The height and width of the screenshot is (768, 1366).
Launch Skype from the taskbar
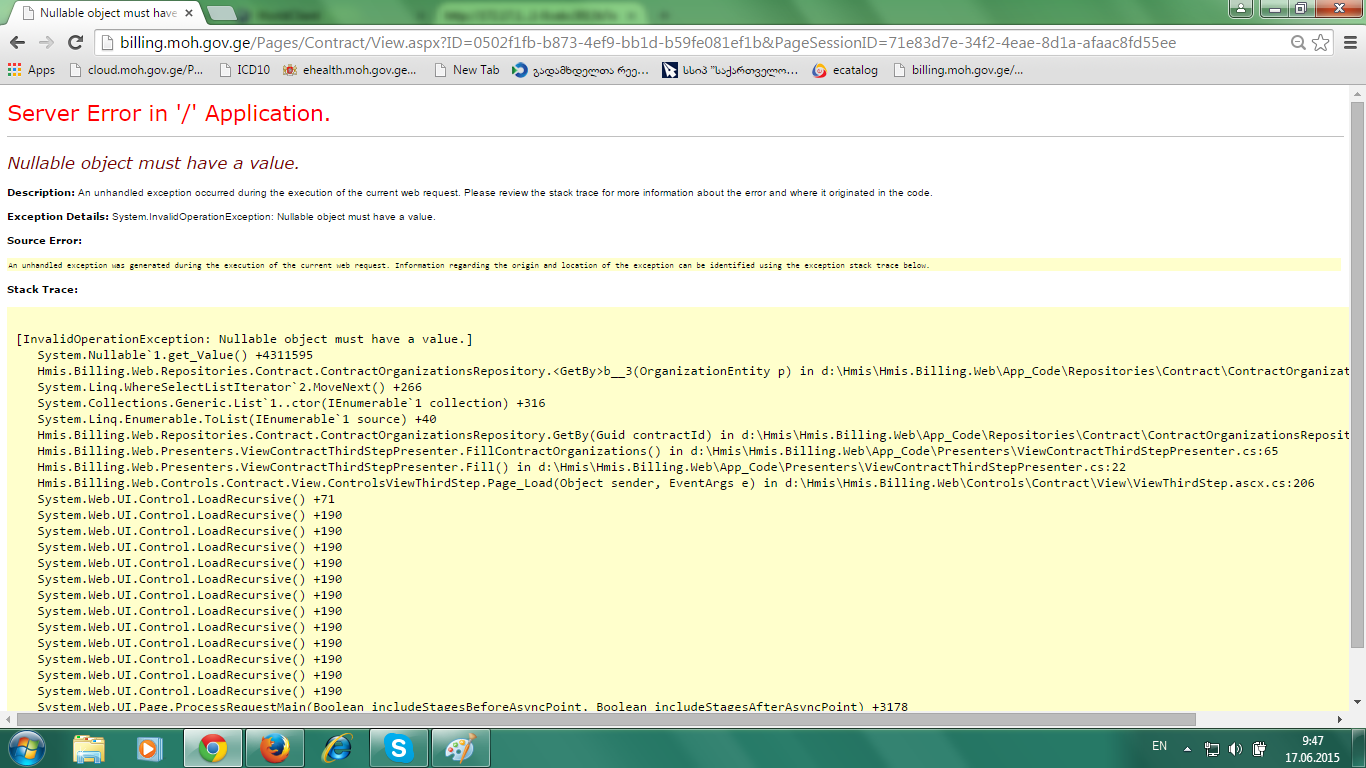pyautogui.click(x=398, y=748)
